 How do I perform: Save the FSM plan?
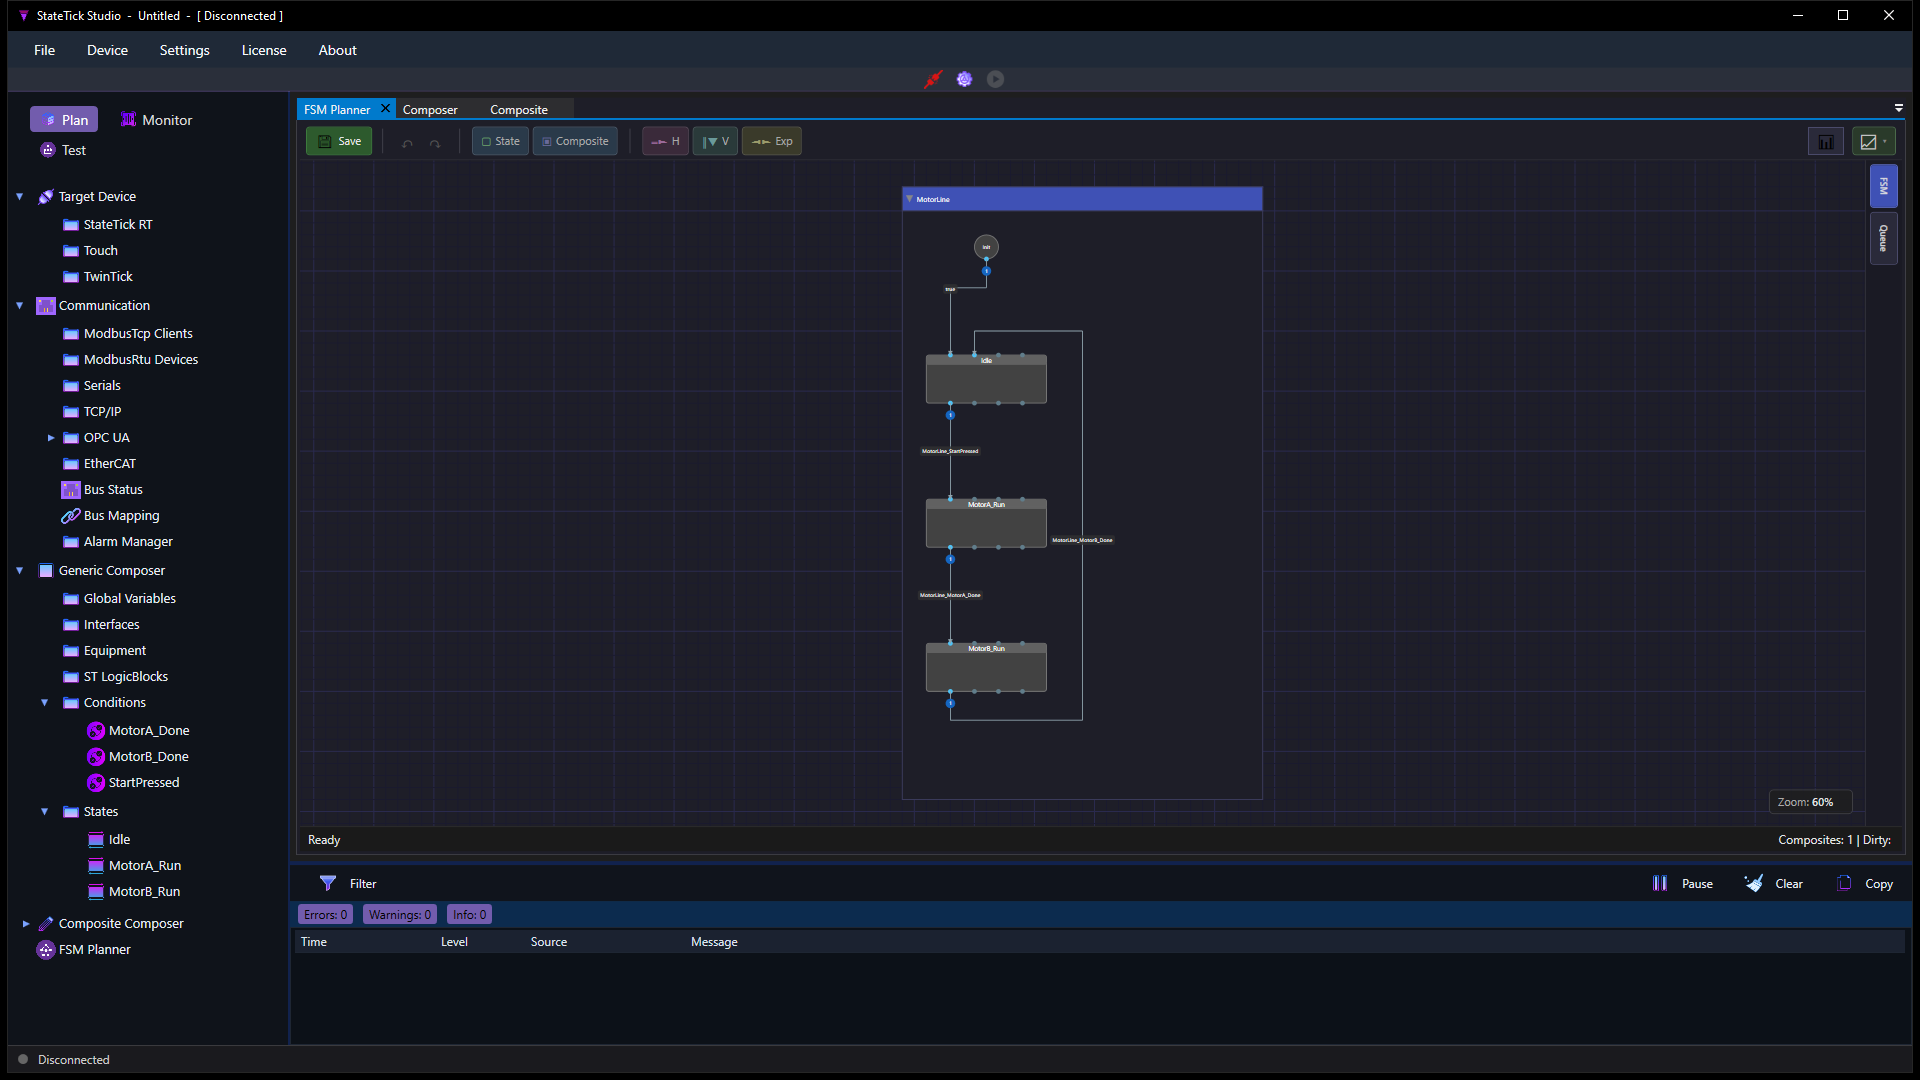[339, 141]
